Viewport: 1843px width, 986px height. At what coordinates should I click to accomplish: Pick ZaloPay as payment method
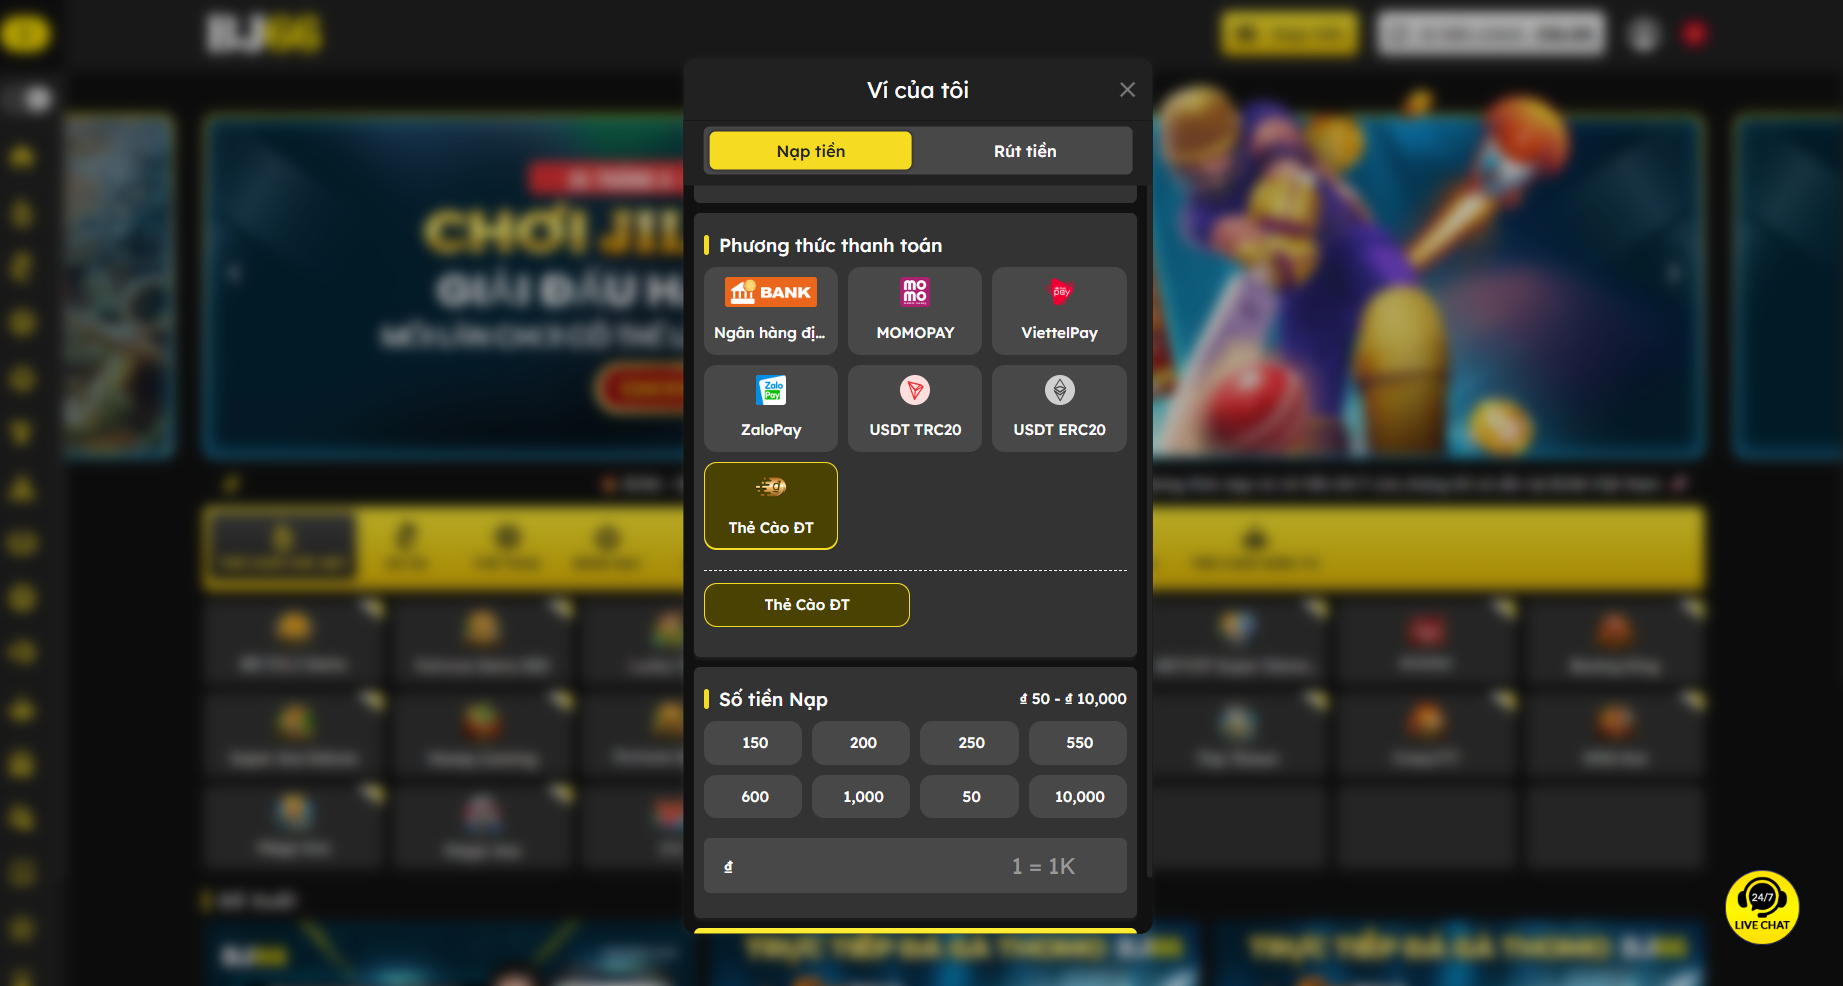[x=770, y=408]
